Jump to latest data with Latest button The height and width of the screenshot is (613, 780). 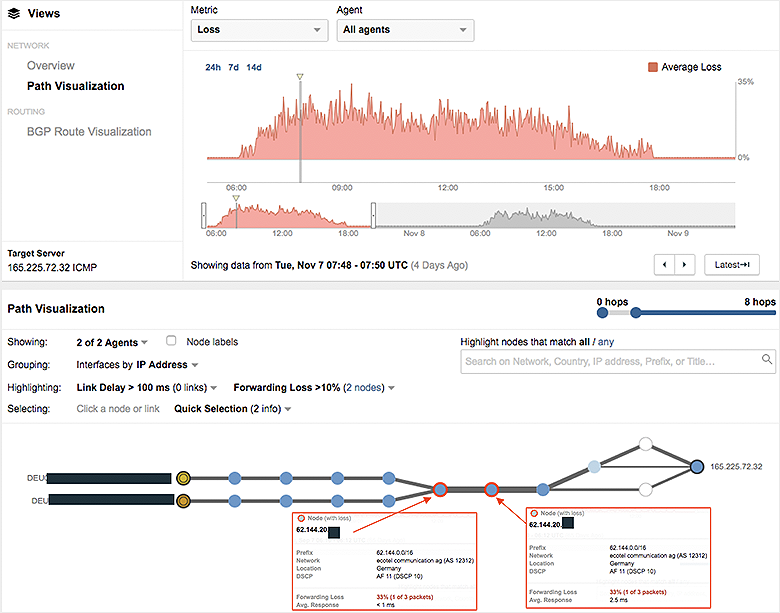tap(732, 265)
